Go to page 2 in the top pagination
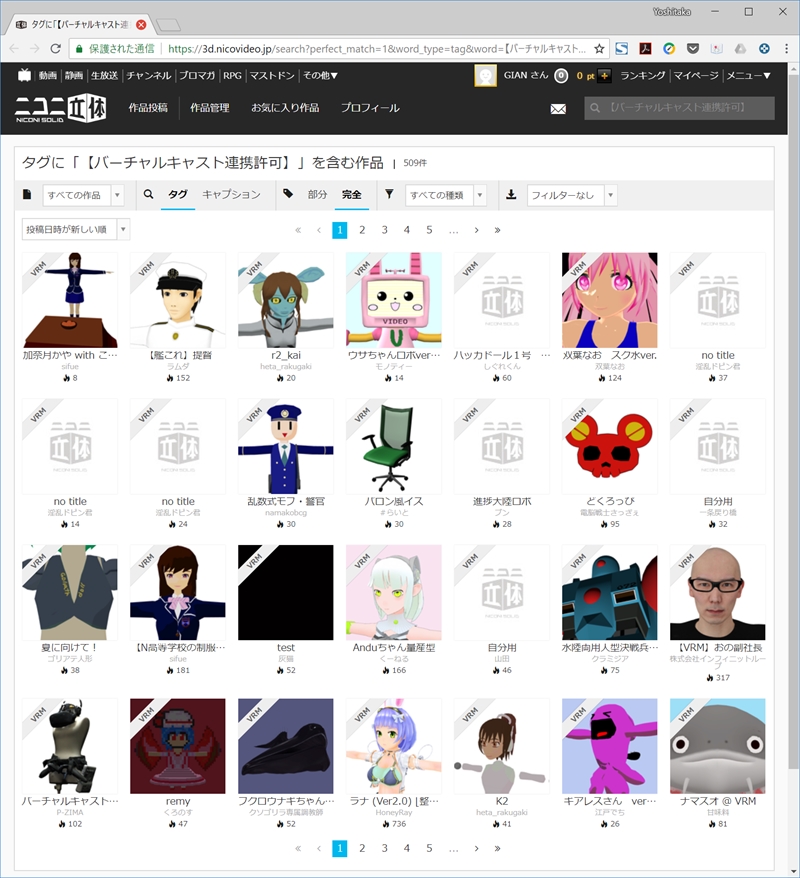This screenshot has width=800, height=878. pos(362,230)
